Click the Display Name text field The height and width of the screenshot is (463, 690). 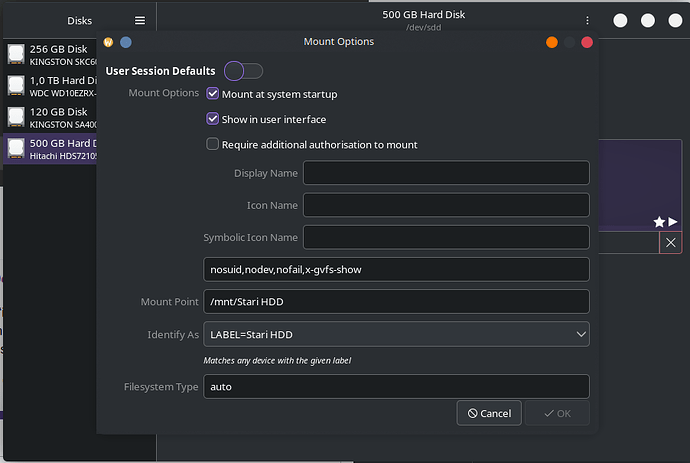[446, 173]
